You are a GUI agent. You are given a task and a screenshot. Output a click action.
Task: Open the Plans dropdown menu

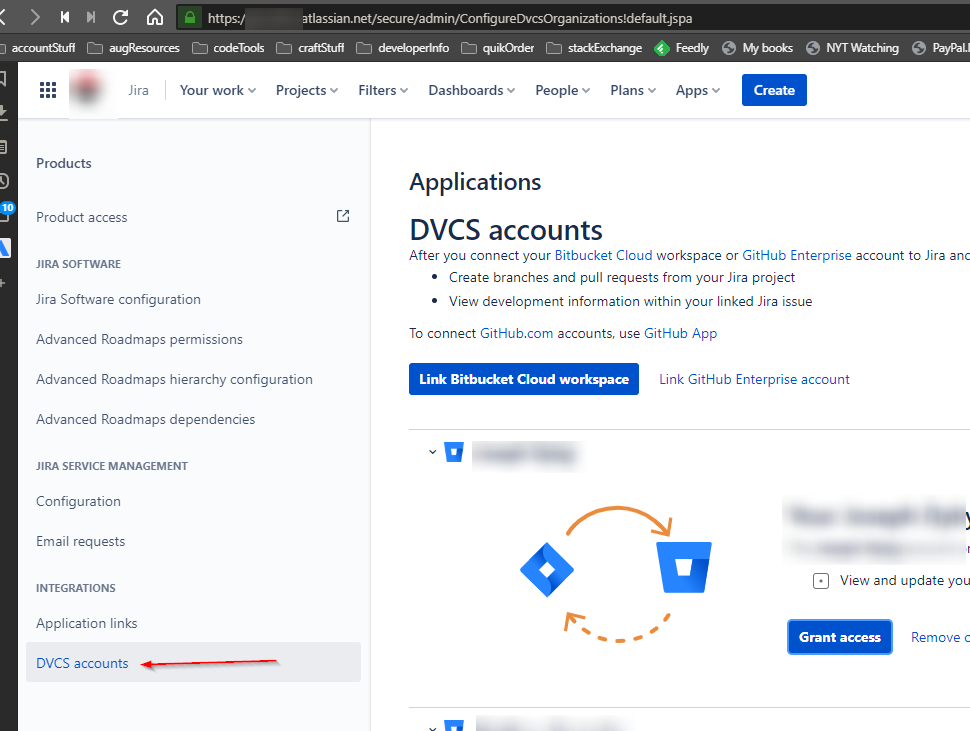(633, 90)
